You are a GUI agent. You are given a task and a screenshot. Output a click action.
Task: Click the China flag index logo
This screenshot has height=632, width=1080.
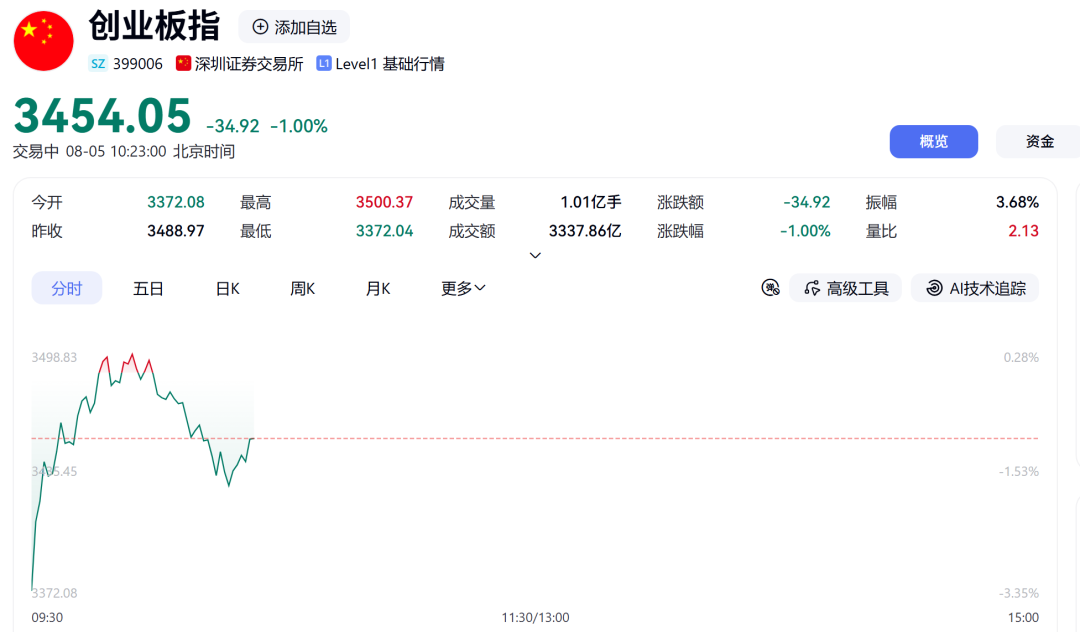pos(43,41)
